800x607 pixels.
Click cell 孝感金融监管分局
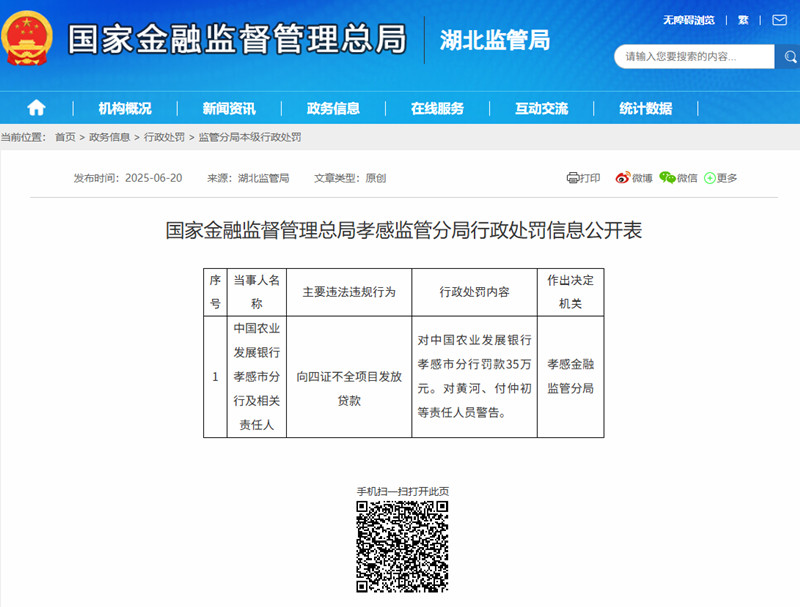[x=570, y=377]
